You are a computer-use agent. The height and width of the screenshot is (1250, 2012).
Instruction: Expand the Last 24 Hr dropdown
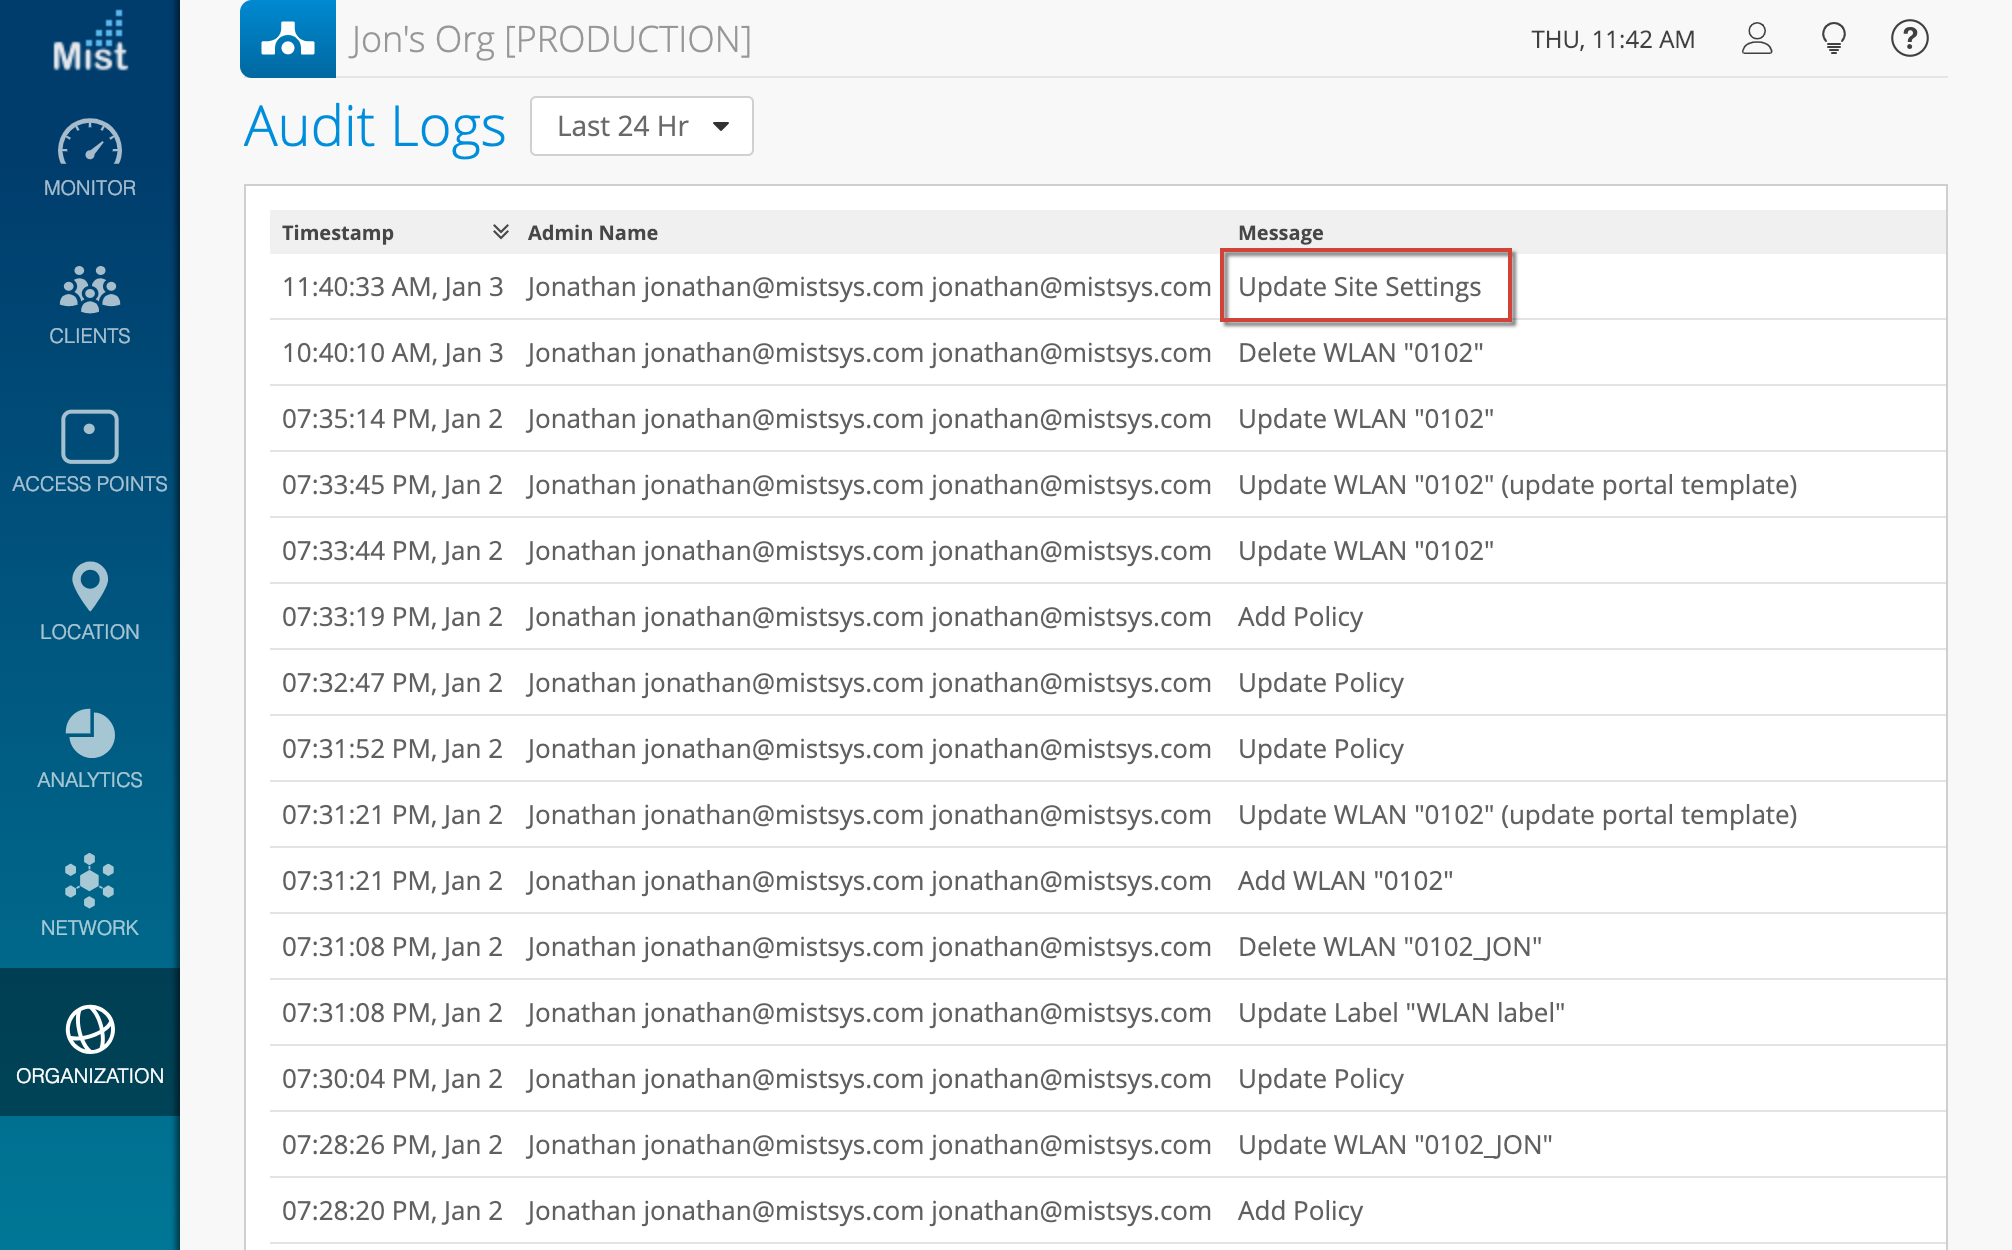point(641,126)
